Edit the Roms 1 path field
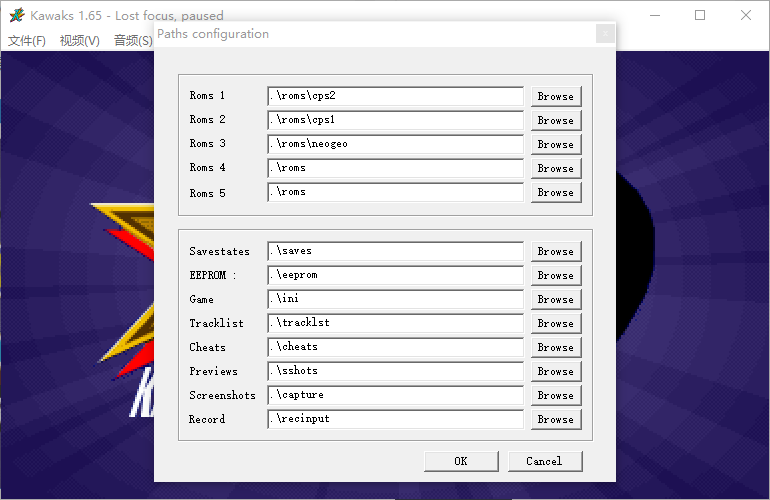This screenshot has width=770, height=500. point(395,96)
